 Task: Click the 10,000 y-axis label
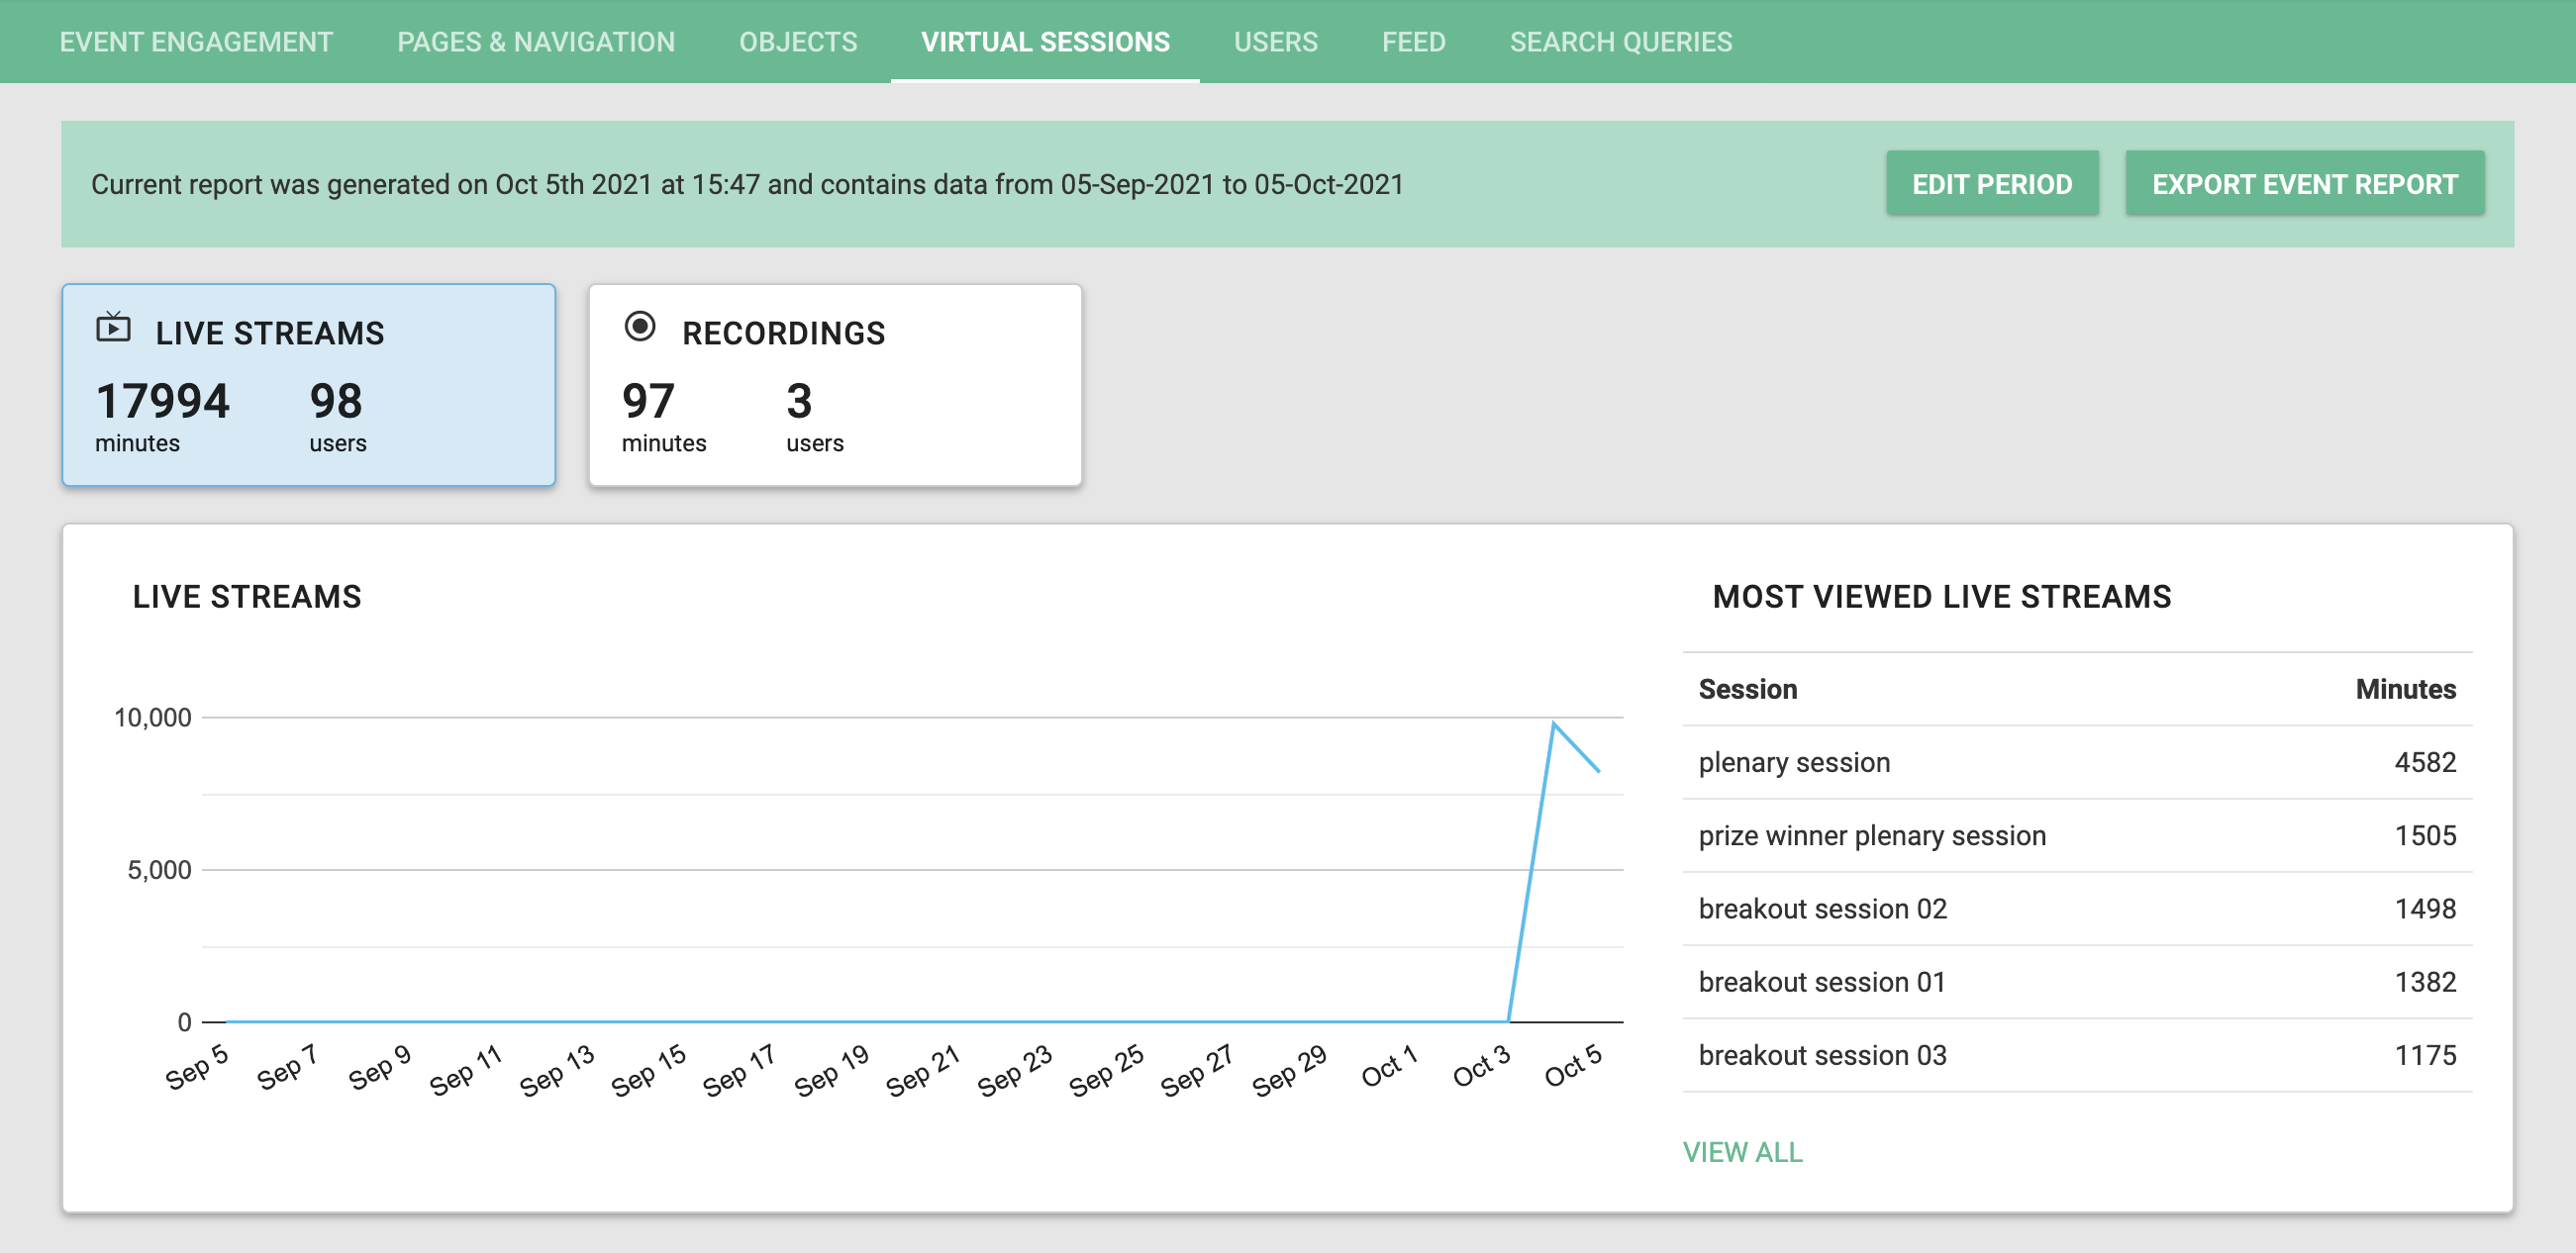[152, 717]
